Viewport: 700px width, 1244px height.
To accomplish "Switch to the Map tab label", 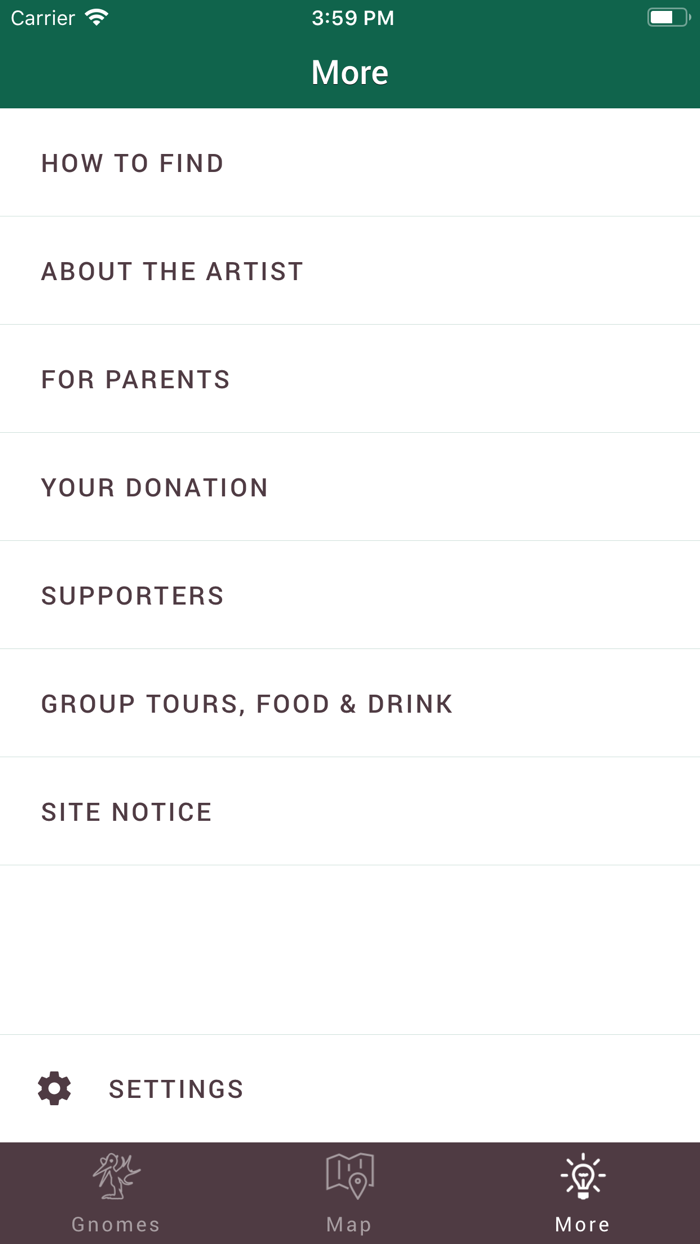I will 349,1224.
